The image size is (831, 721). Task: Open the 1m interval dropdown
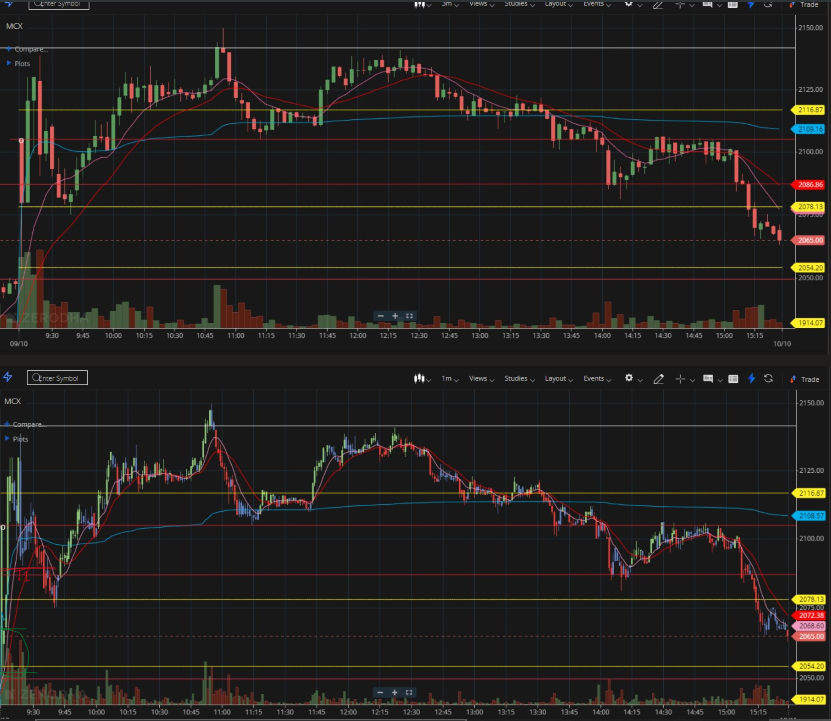[450, 379]
